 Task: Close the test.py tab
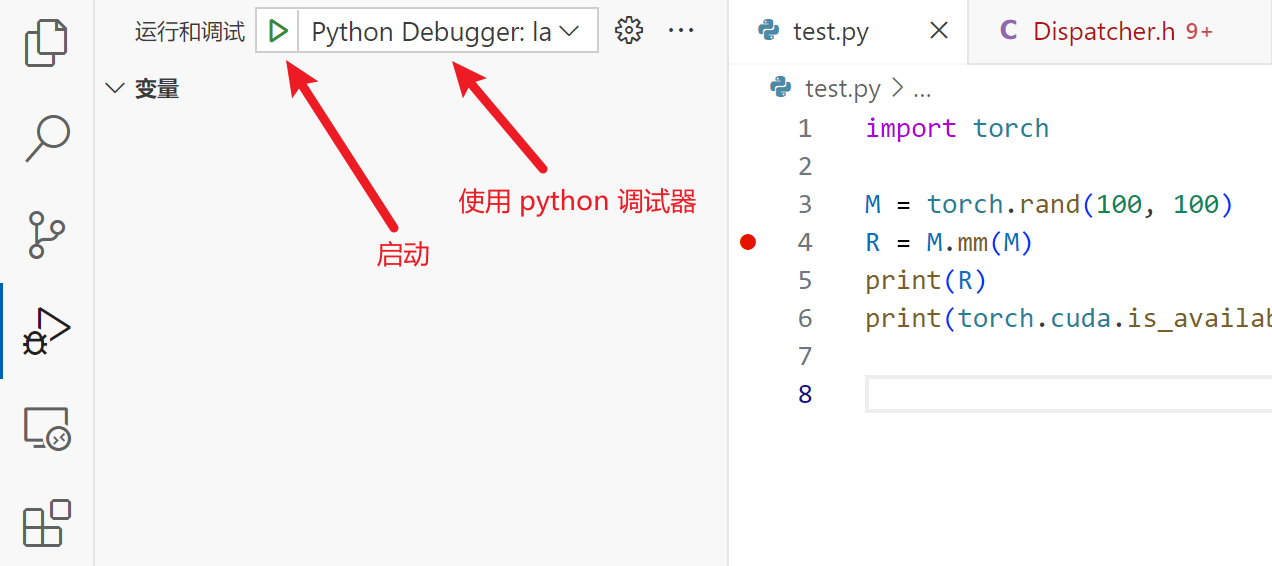coord(939,31)
